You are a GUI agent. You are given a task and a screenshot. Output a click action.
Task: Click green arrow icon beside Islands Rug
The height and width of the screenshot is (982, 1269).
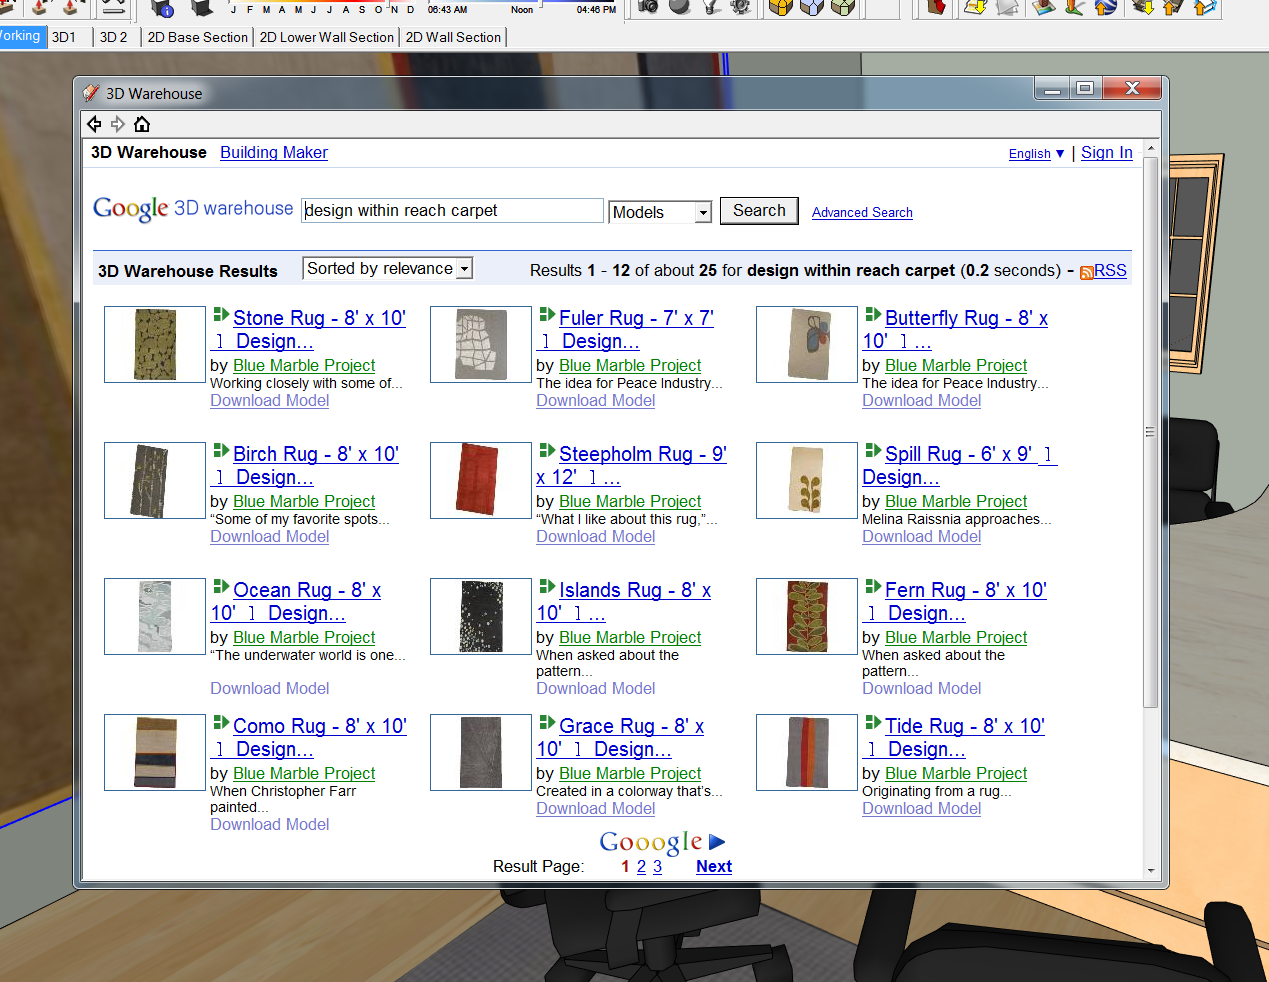coord(547,587)
